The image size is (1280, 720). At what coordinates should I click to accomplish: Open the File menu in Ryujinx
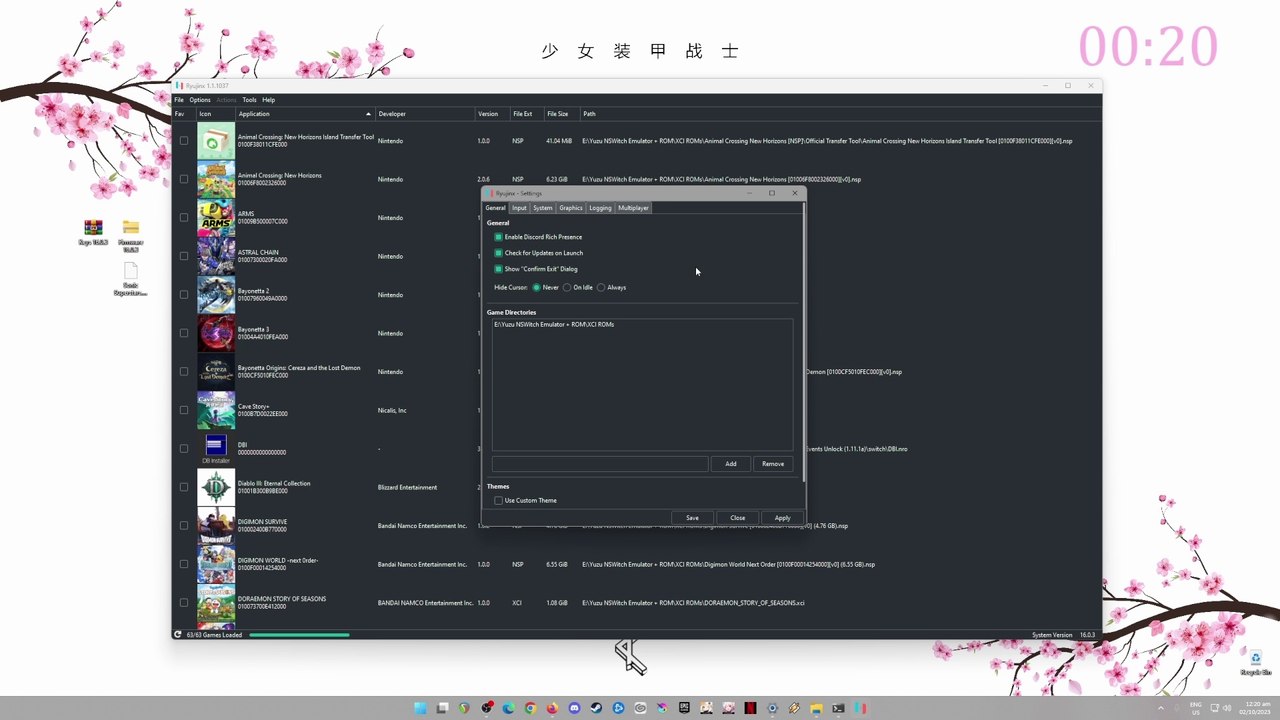coord(179,100)
